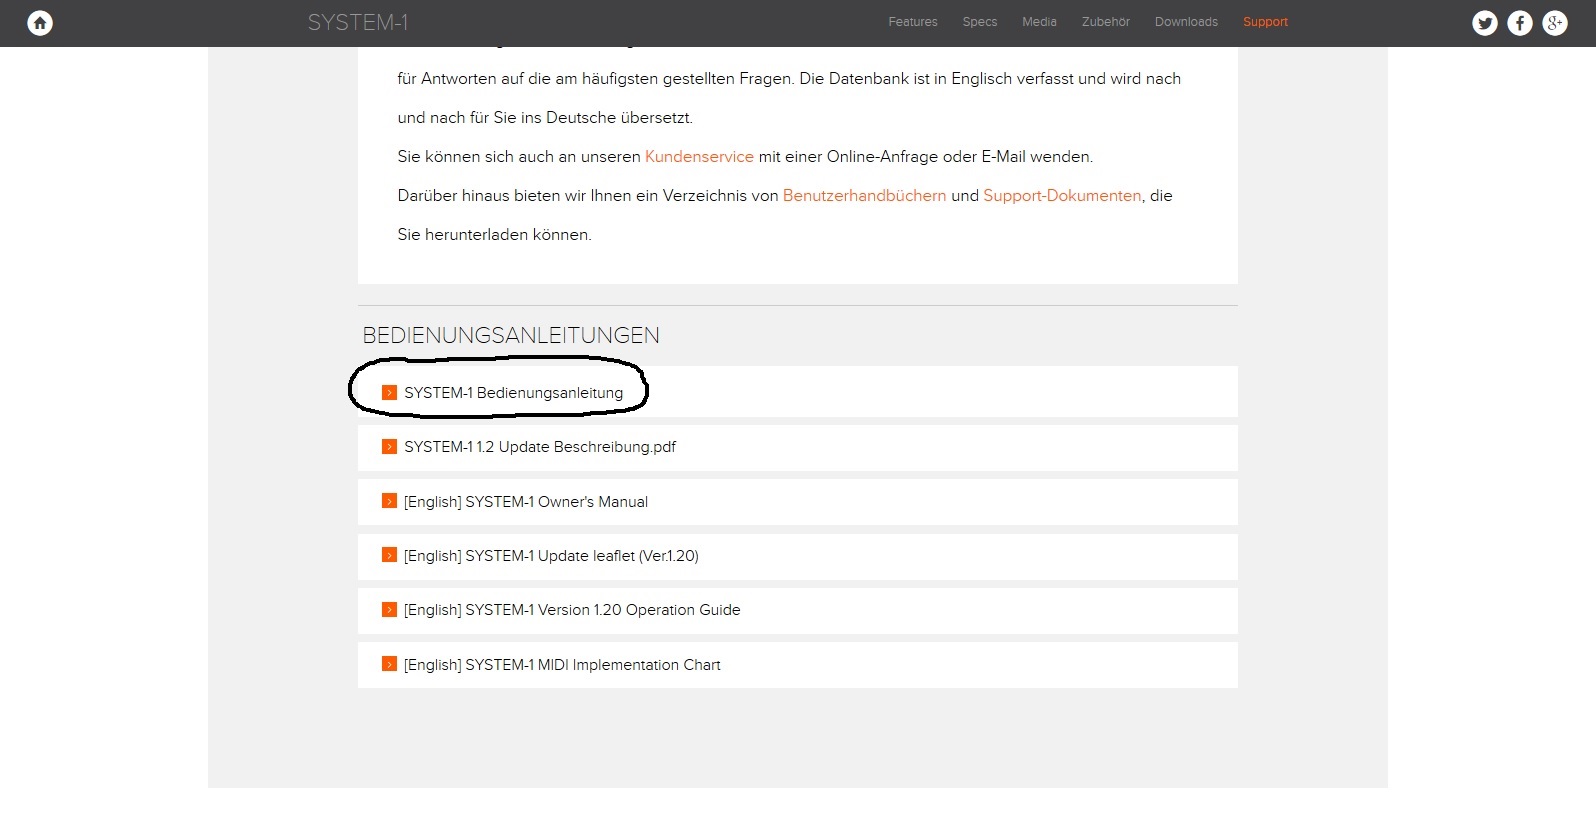Open [English] SYSTEM-1 MIDI Implementation Chart

(562, 665)
